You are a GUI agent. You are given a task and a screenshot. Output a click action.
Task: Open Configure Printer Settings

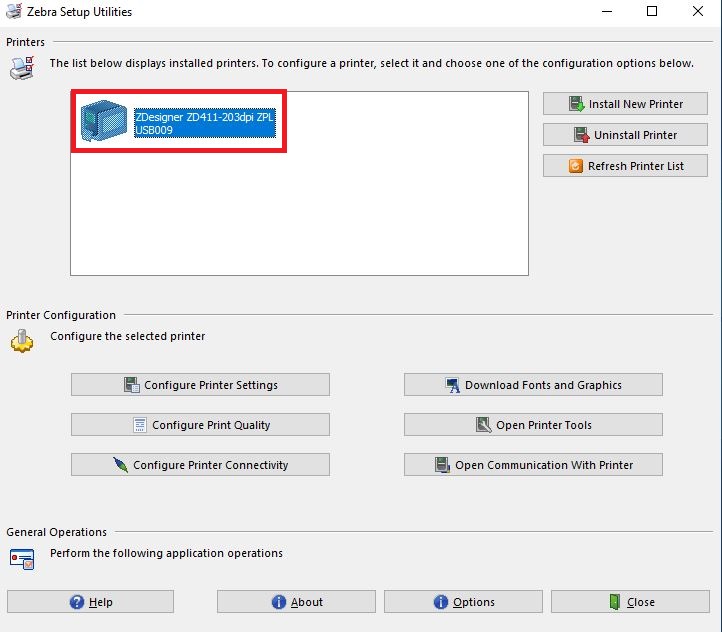(x=200, y=384)
